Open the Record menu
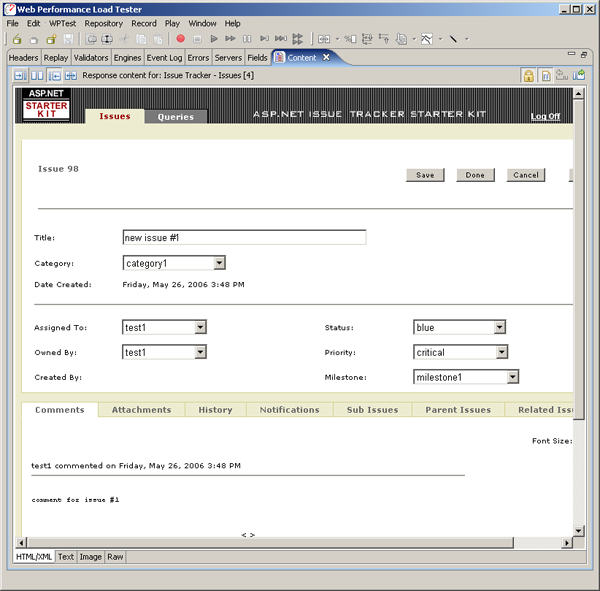The image size is (600, 591). [144, 23]
